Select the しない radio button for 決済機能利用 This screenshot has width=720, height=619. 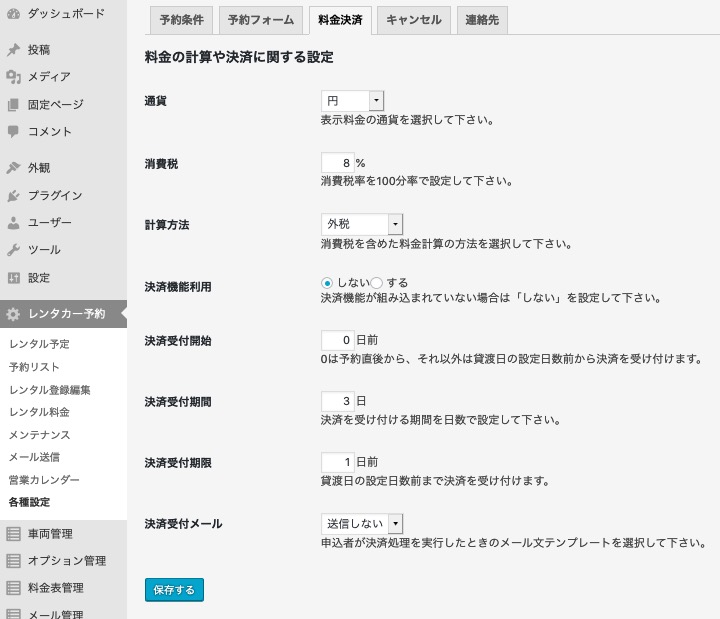coord(327,283)
